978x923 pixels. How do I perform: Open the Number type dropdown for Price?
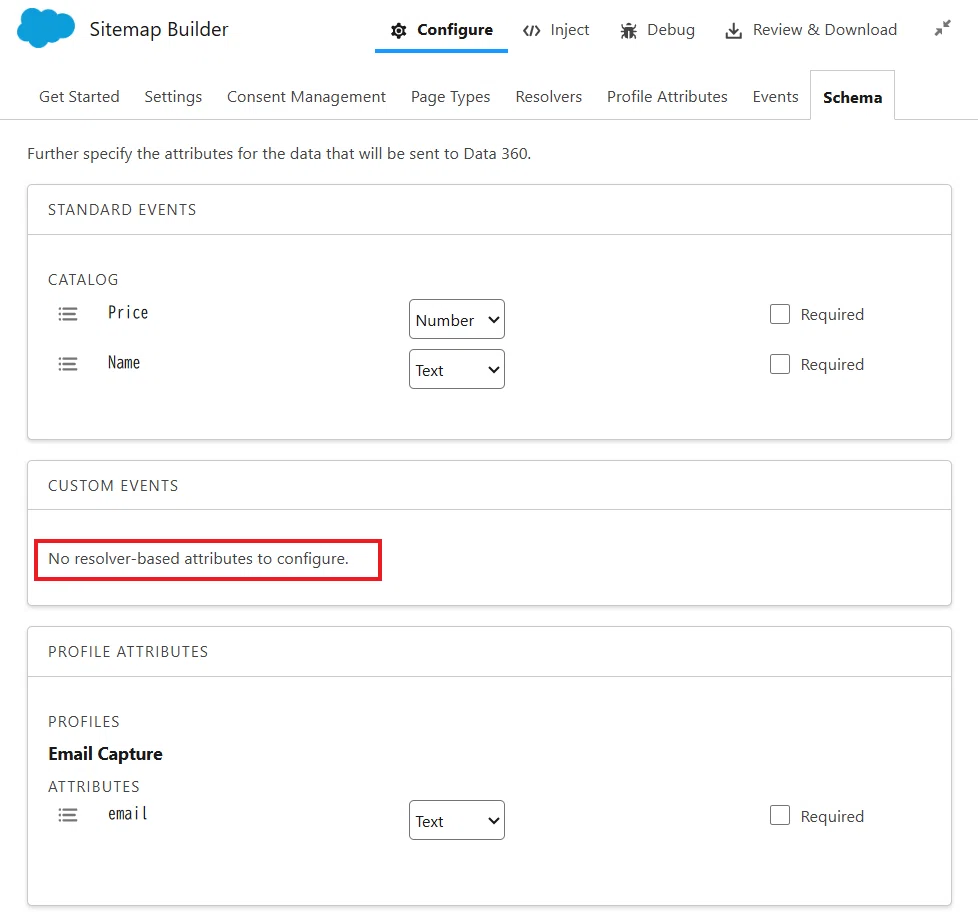457,319
